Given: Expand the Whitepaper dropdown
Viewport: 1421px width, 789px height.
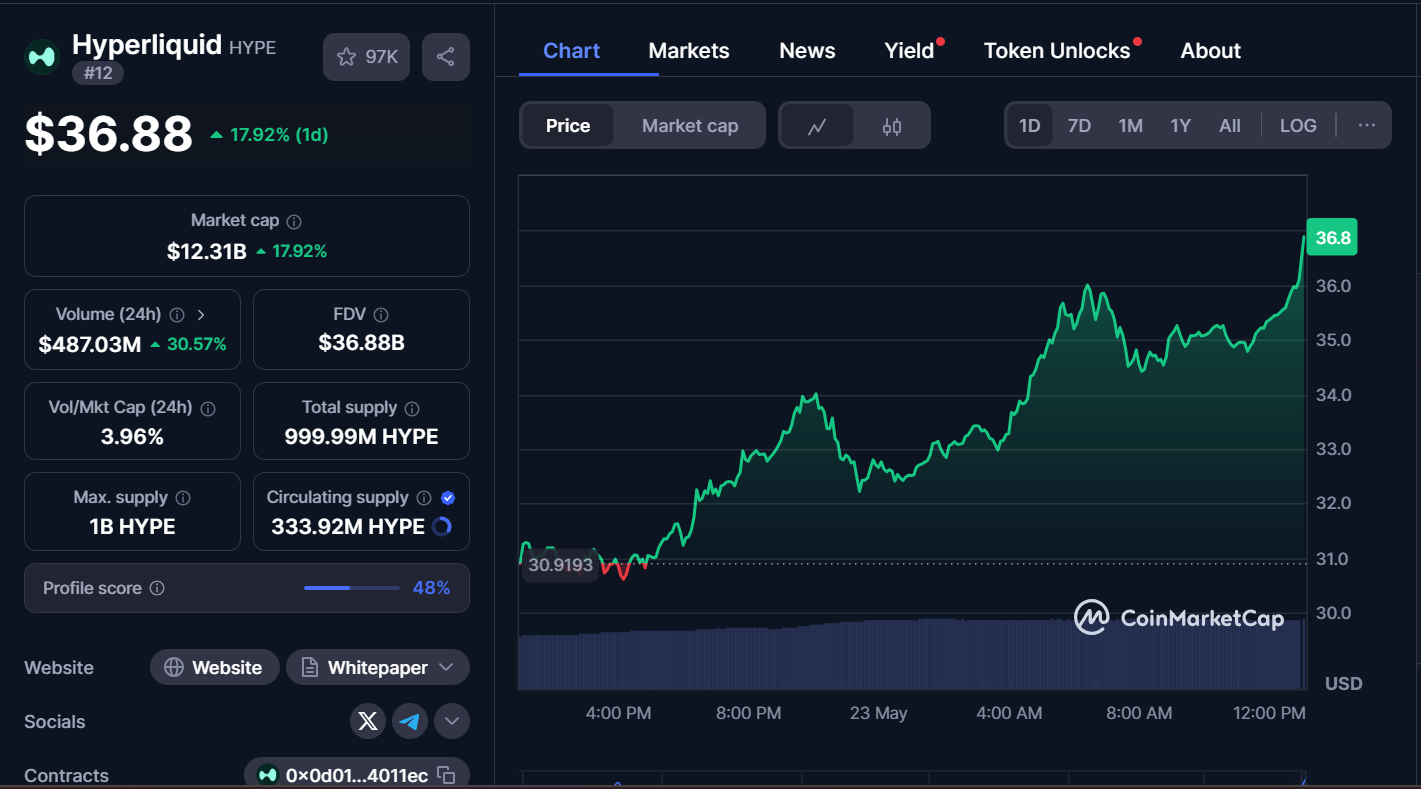Looking at the screenshot, I should click(x=378, y=667).
